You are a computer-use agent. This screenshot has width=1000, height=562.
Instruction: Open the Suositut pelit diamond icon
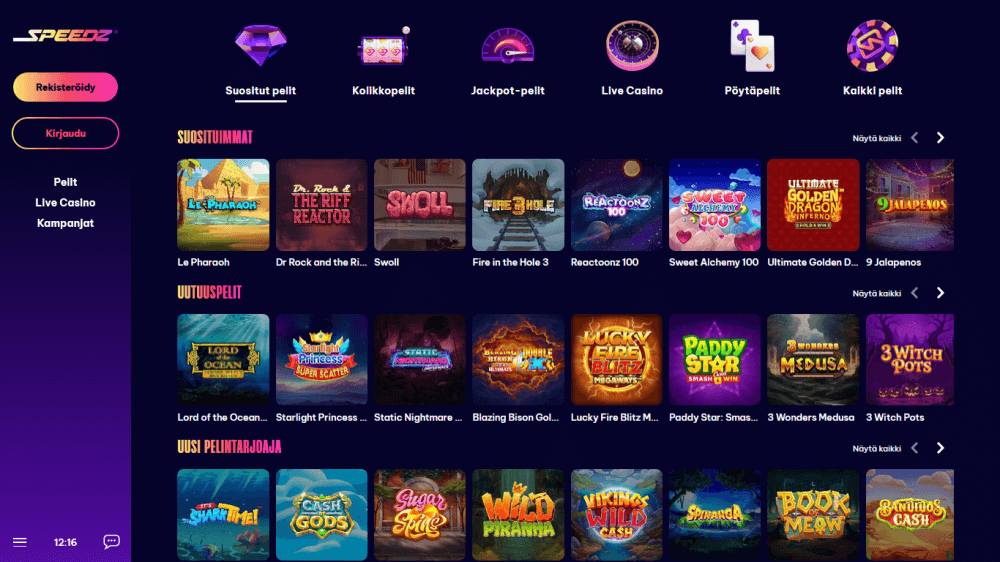[260, 45]
